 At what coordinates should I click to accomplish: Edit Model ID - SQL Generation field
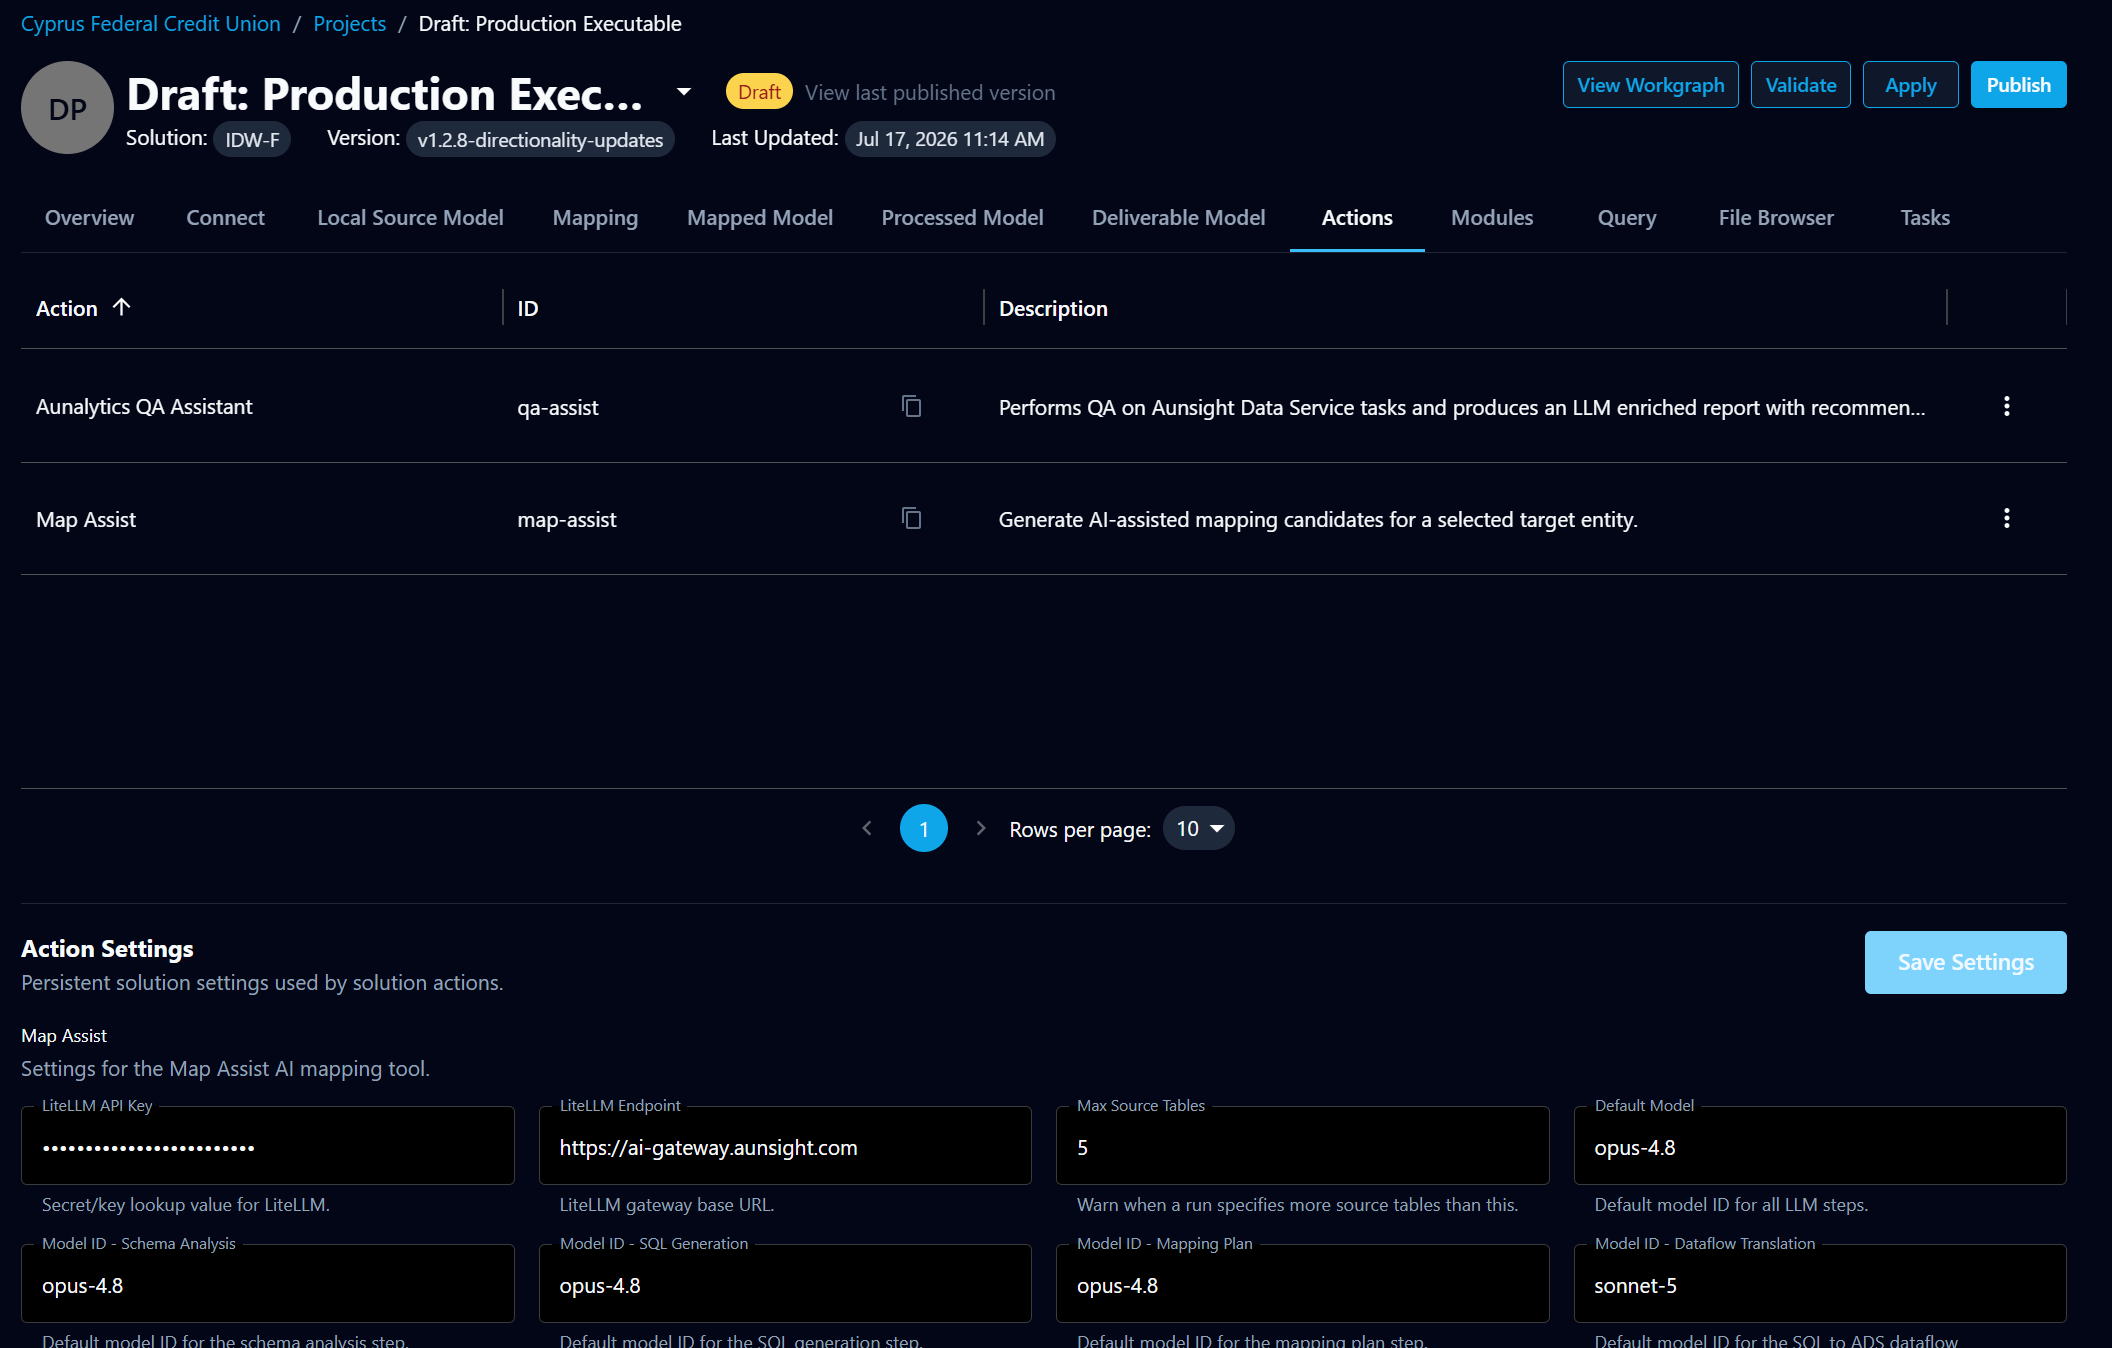(x=785, y=1284)
